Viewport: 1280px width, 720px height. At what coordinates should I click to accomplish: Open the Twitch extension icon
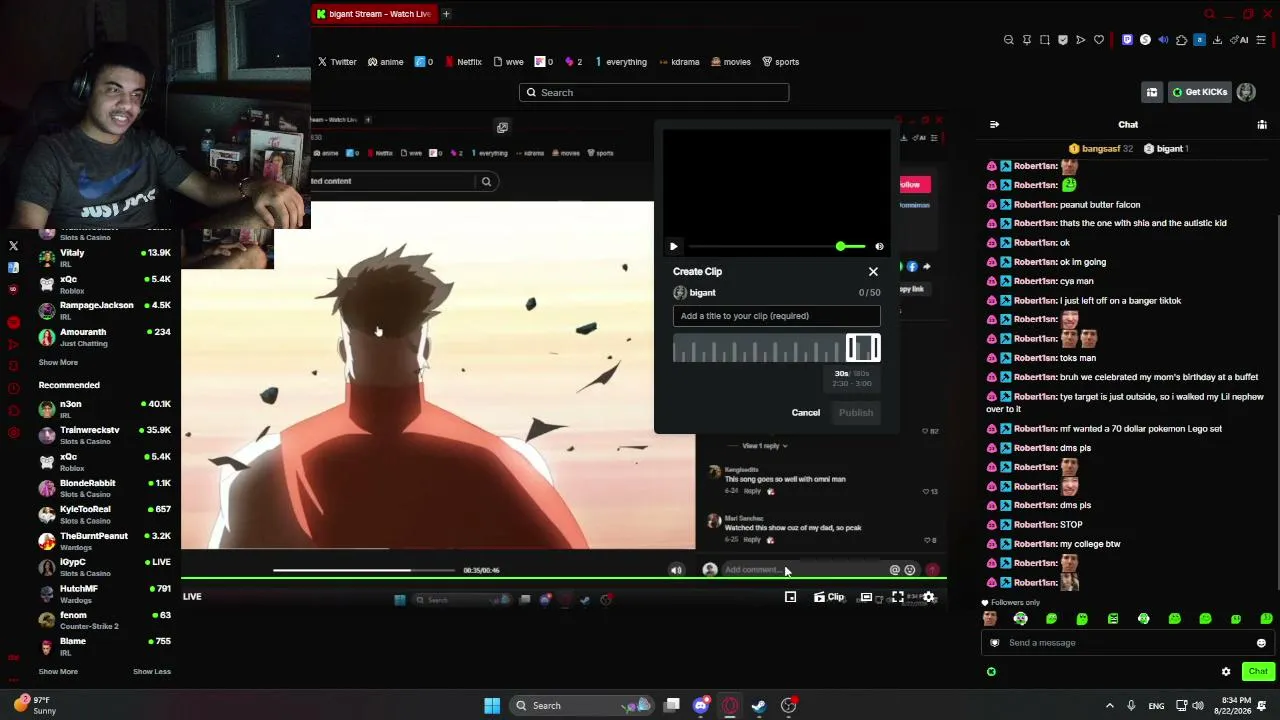click(1128, 40)
